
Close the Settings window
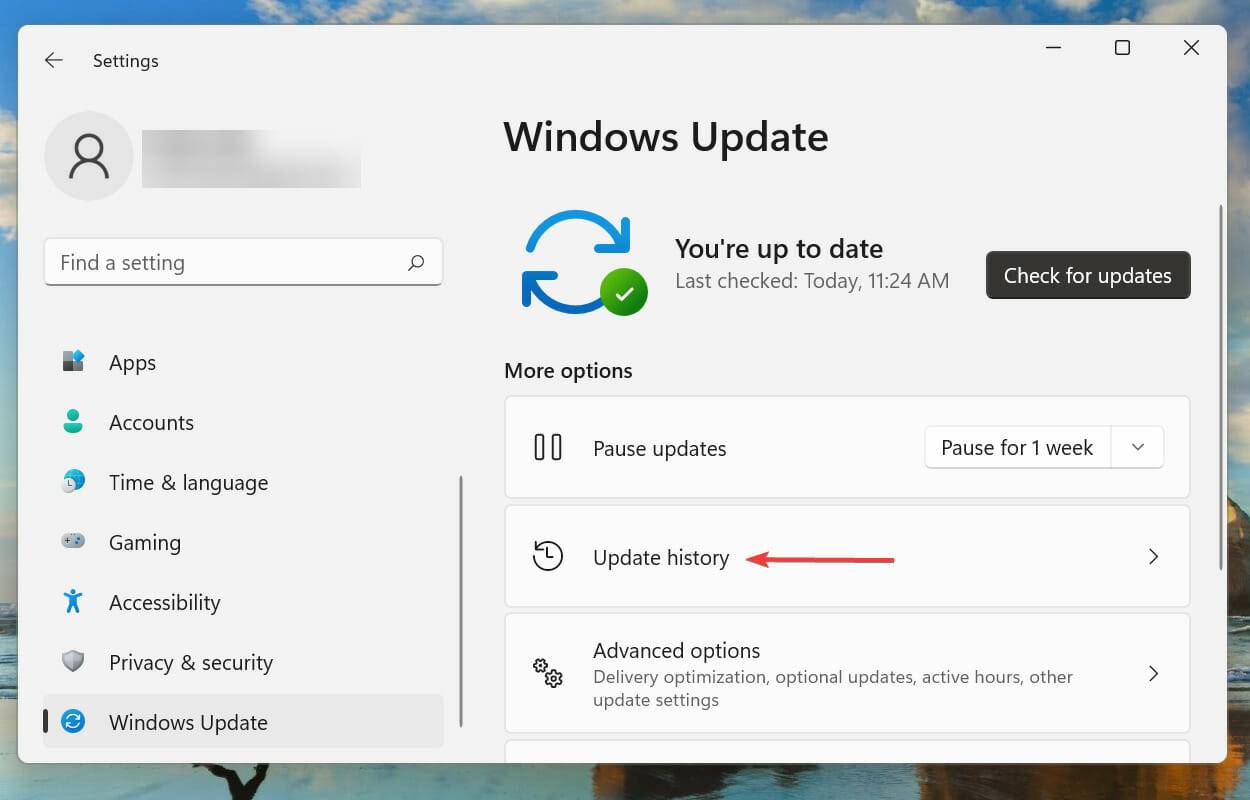pos(1191,48)
